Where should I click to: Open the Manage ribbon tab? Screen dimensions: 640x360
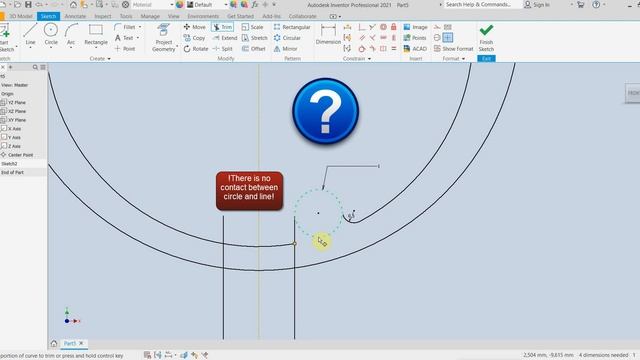150,16
